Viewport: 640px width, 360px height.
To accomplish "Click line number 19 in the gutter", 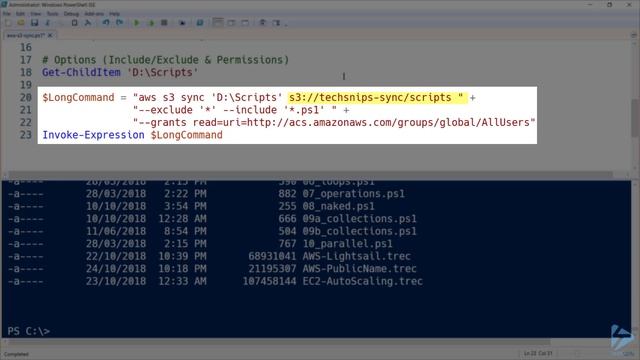I will click(x=26, y=85).
